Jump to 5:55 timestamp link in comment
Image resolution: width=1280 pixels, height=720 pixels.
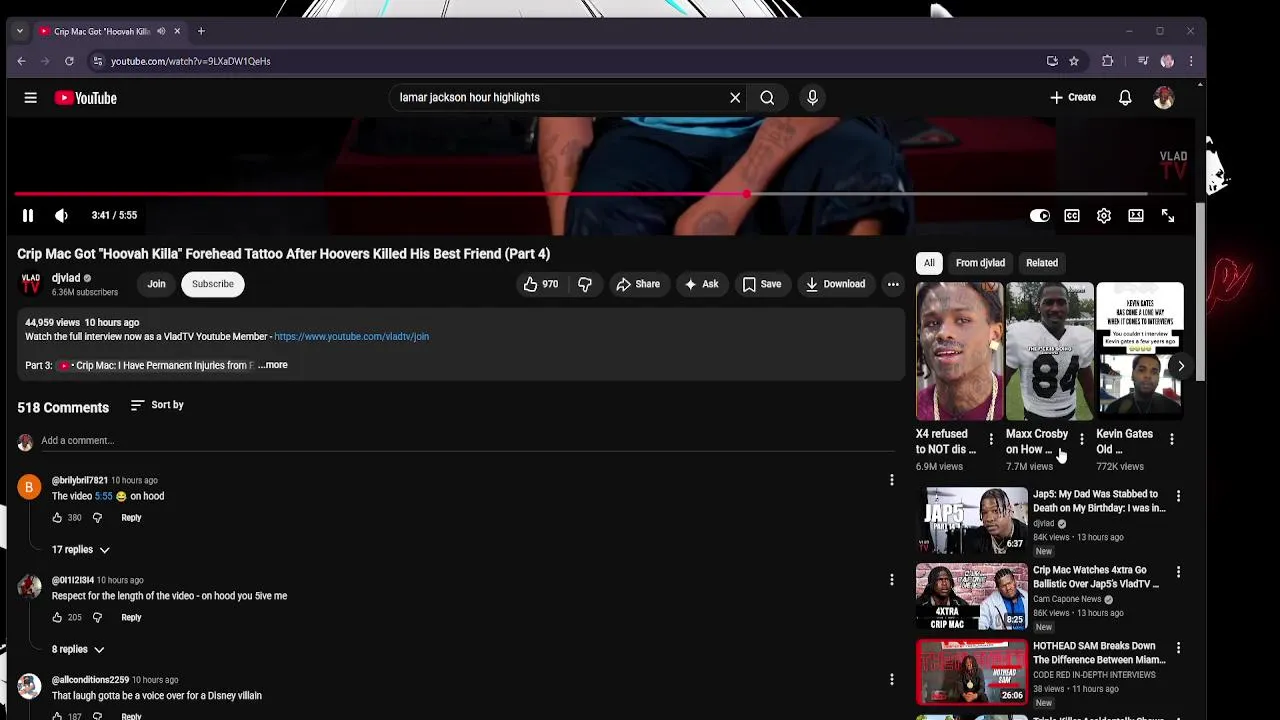(x=104, y=496)
